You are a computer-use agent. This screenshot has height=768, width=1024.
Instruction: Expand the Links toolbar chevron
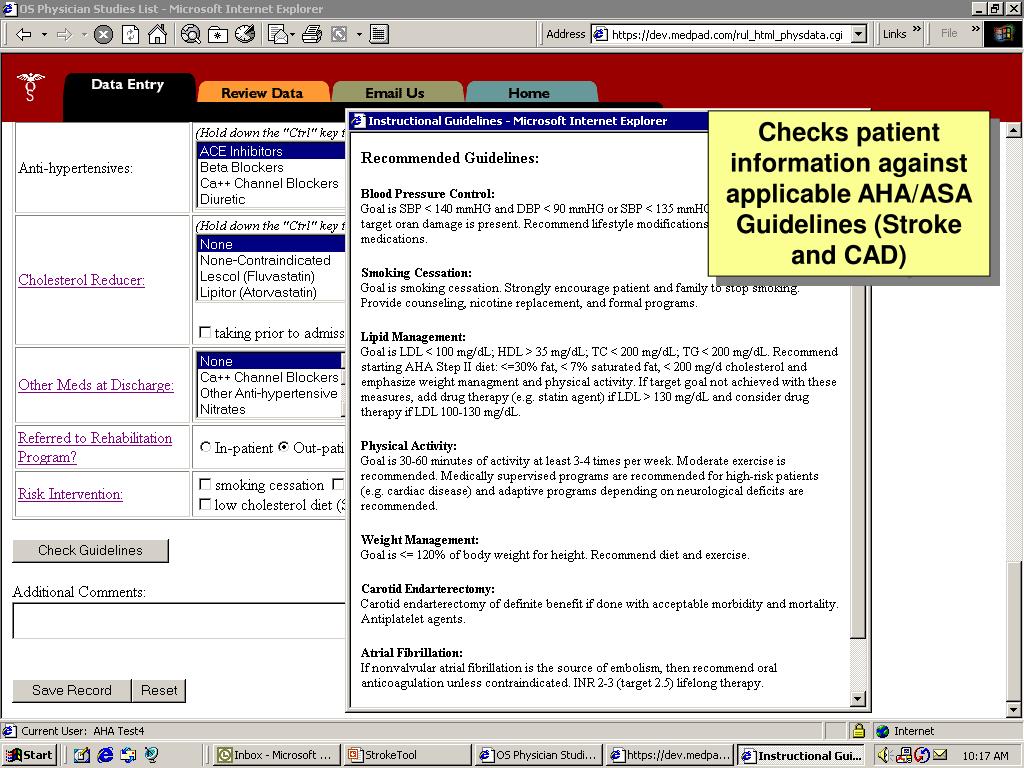click(916, 29)
